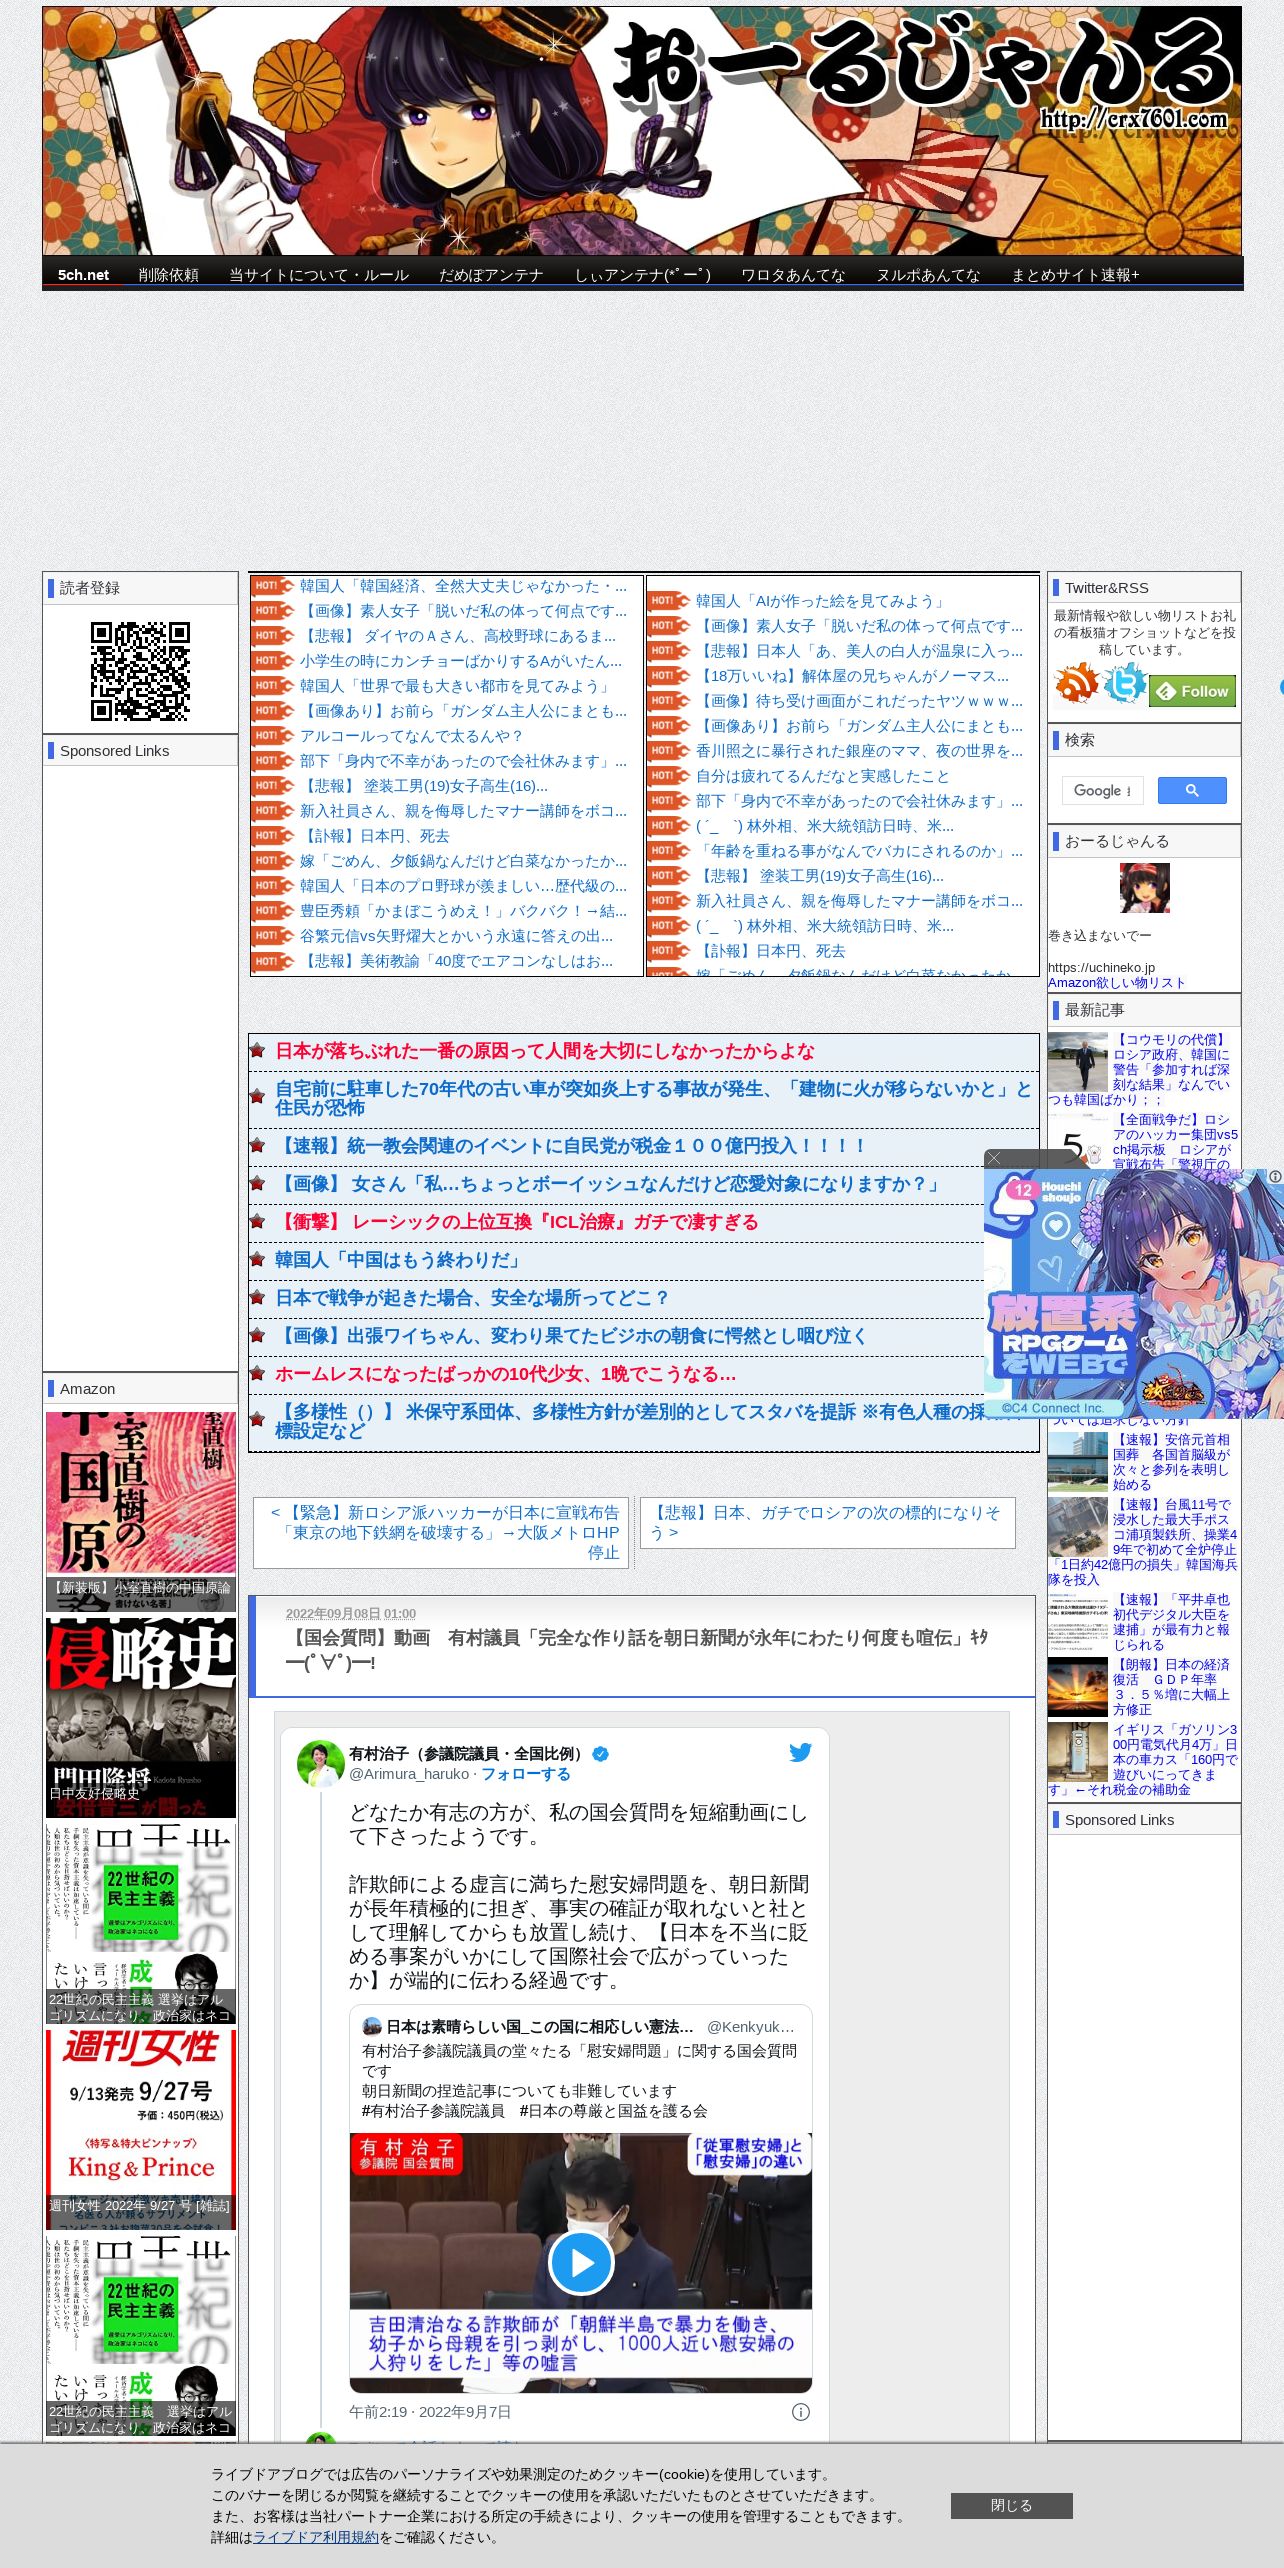Open latest article 平井卓也初代デジタル大臣を逮捕
The width and height of the screenshot is (1284, 2568).
[1172, 1622]
